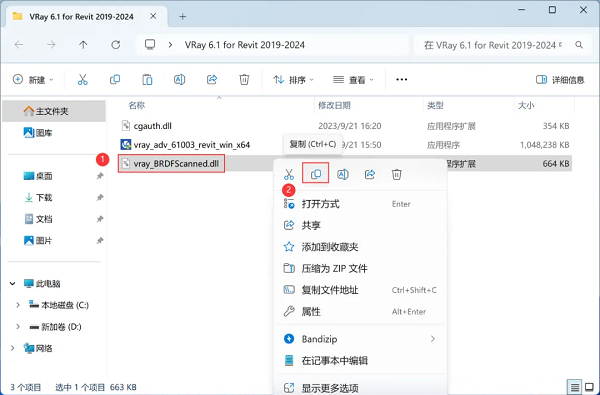The height and width of the screenshot is (395, 600).
Task: Open a new tab with plus
Action: 183,16
